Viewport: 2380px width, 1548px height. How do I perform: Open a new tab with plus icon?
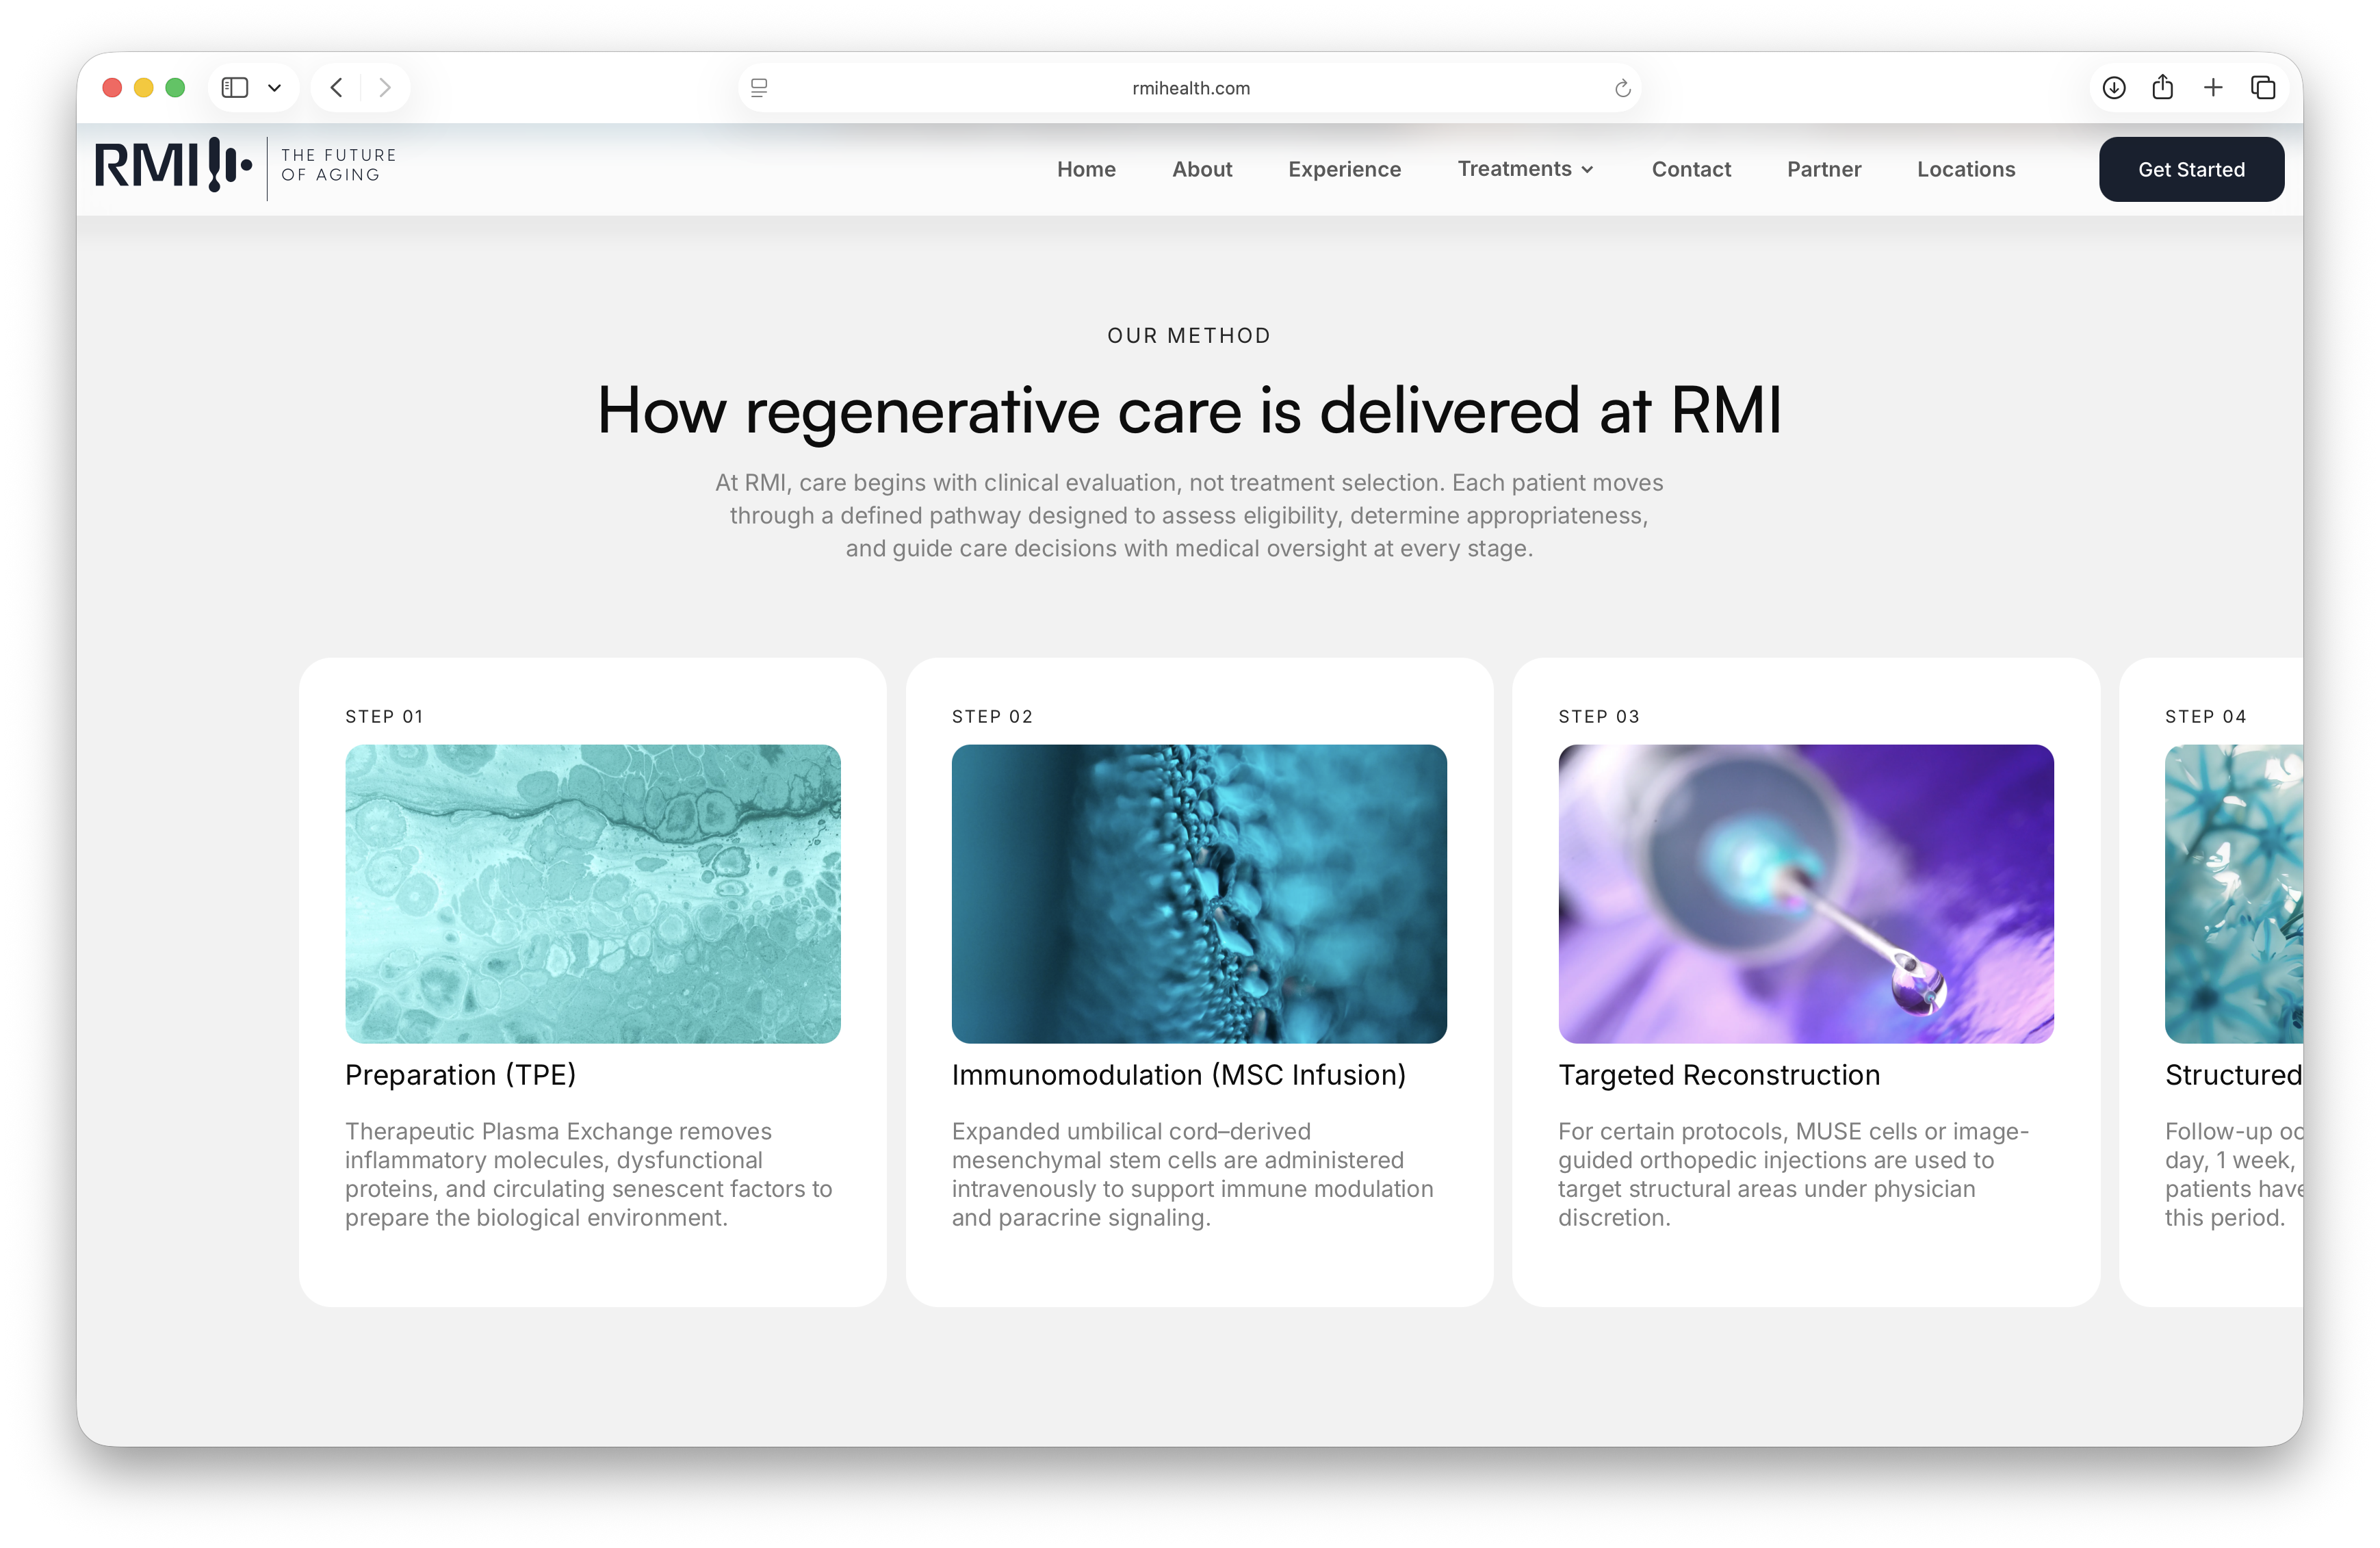[x=2213, y=88]
